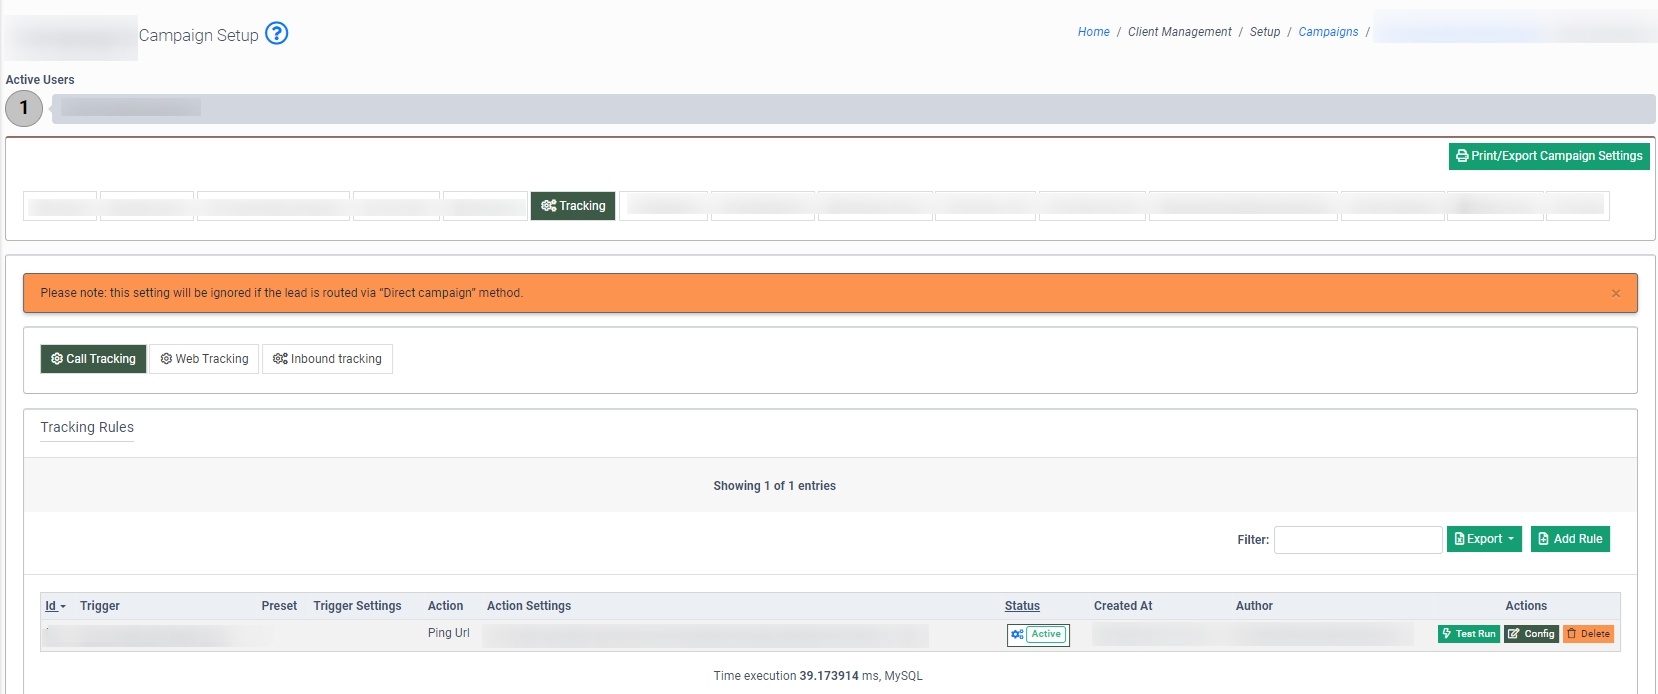Focus the Filter text field
1658x694 pixels.
coord(1357,540)
